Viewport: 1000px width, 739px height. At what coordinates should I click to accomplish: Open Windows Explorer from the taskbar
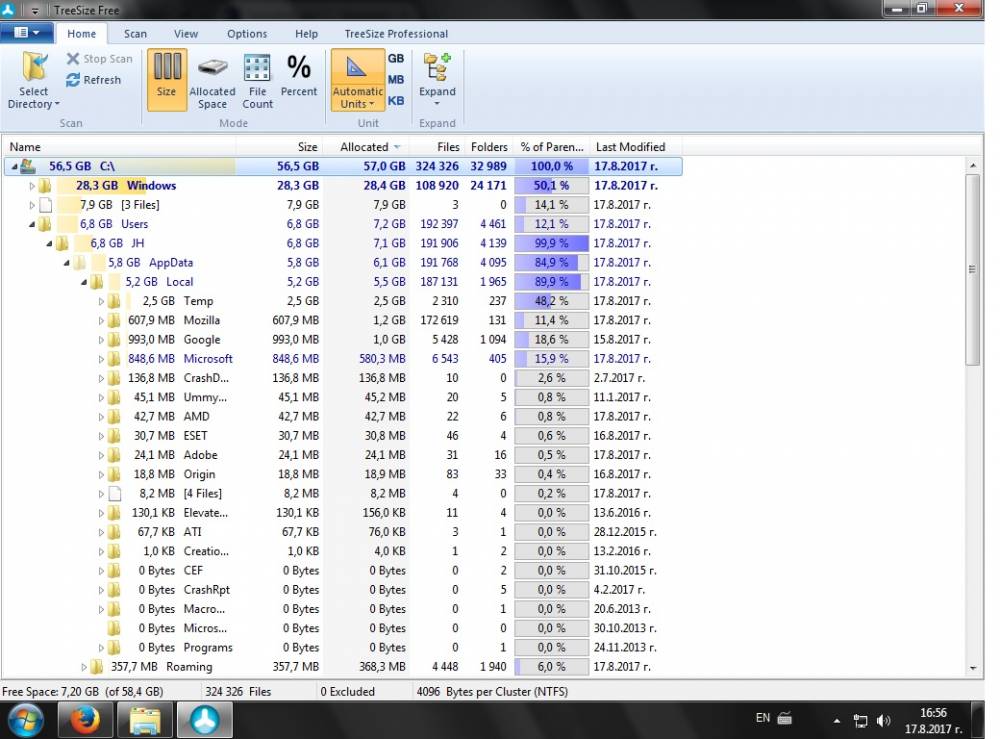144,721
